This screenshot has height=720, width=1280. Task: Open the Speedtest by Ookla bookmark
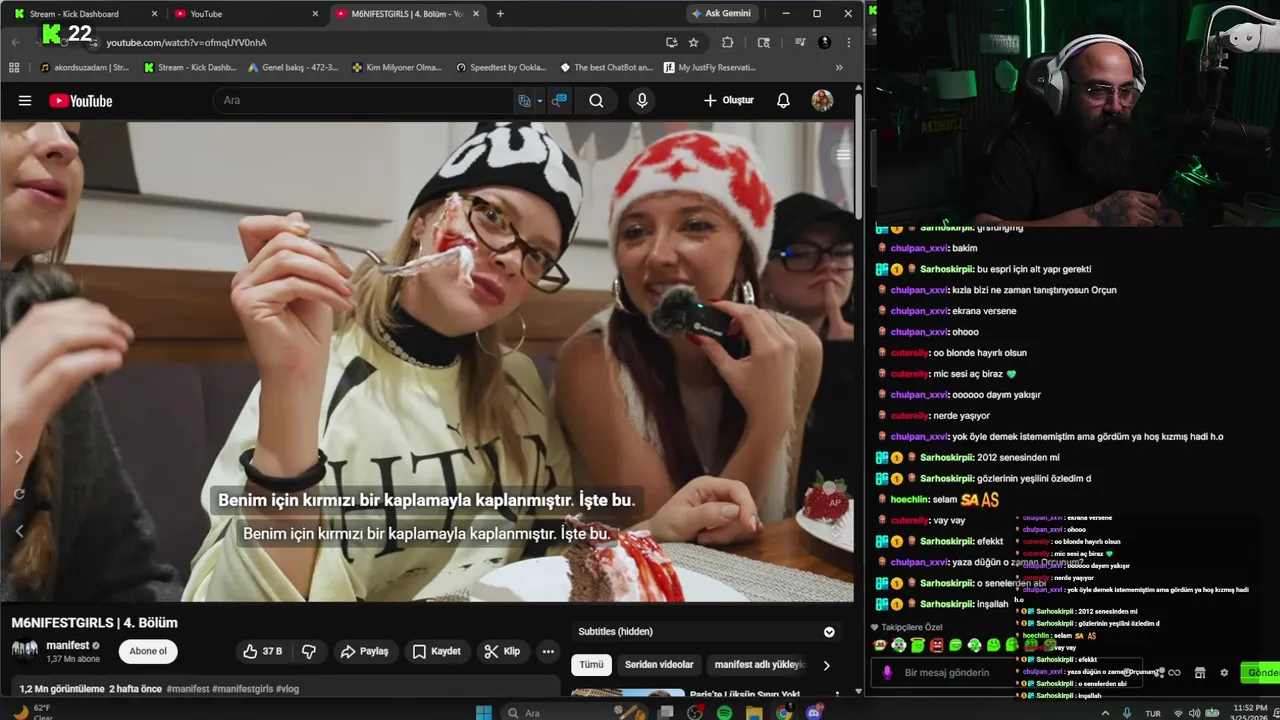coord(501,67)
